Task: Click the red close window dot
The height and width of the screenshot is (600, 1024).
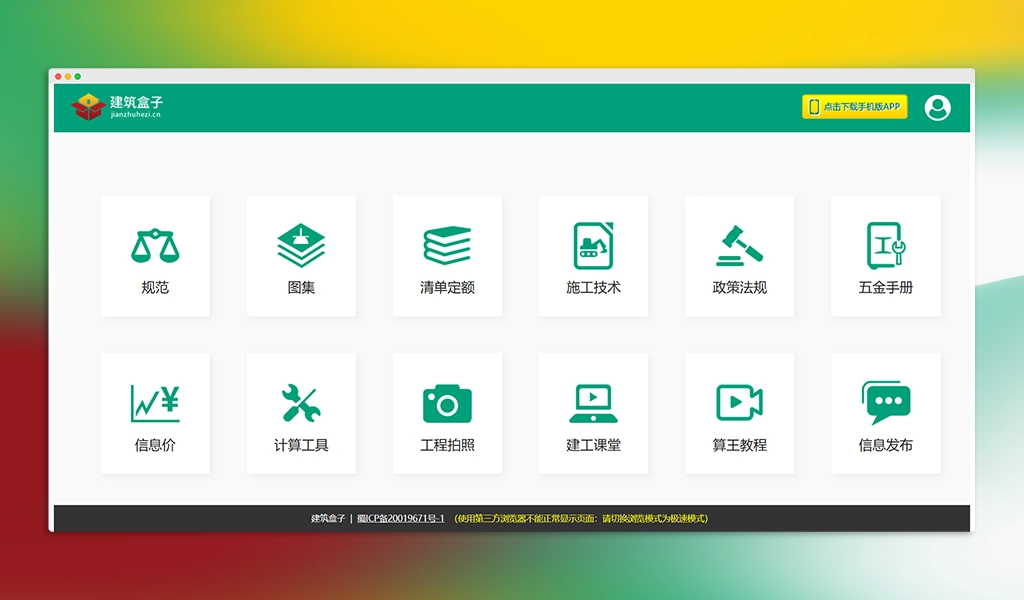Action: (x=58, y=76)
